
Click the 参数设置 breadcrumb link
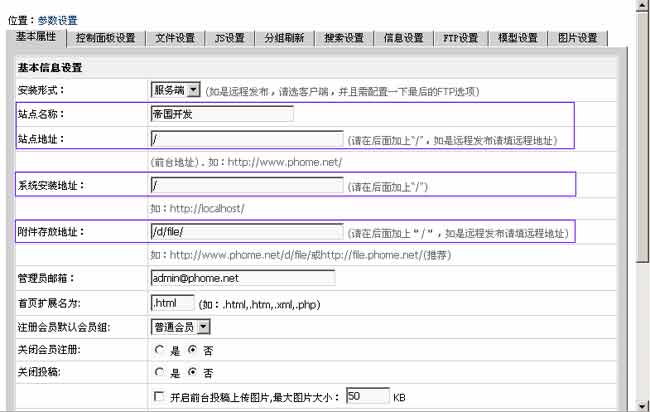(x=58, y=20)
